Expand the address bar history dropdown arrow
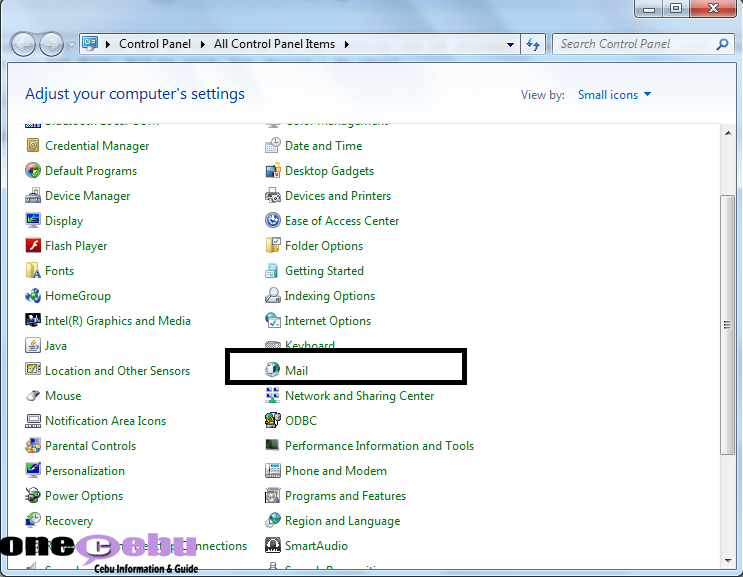 [510, 45]
